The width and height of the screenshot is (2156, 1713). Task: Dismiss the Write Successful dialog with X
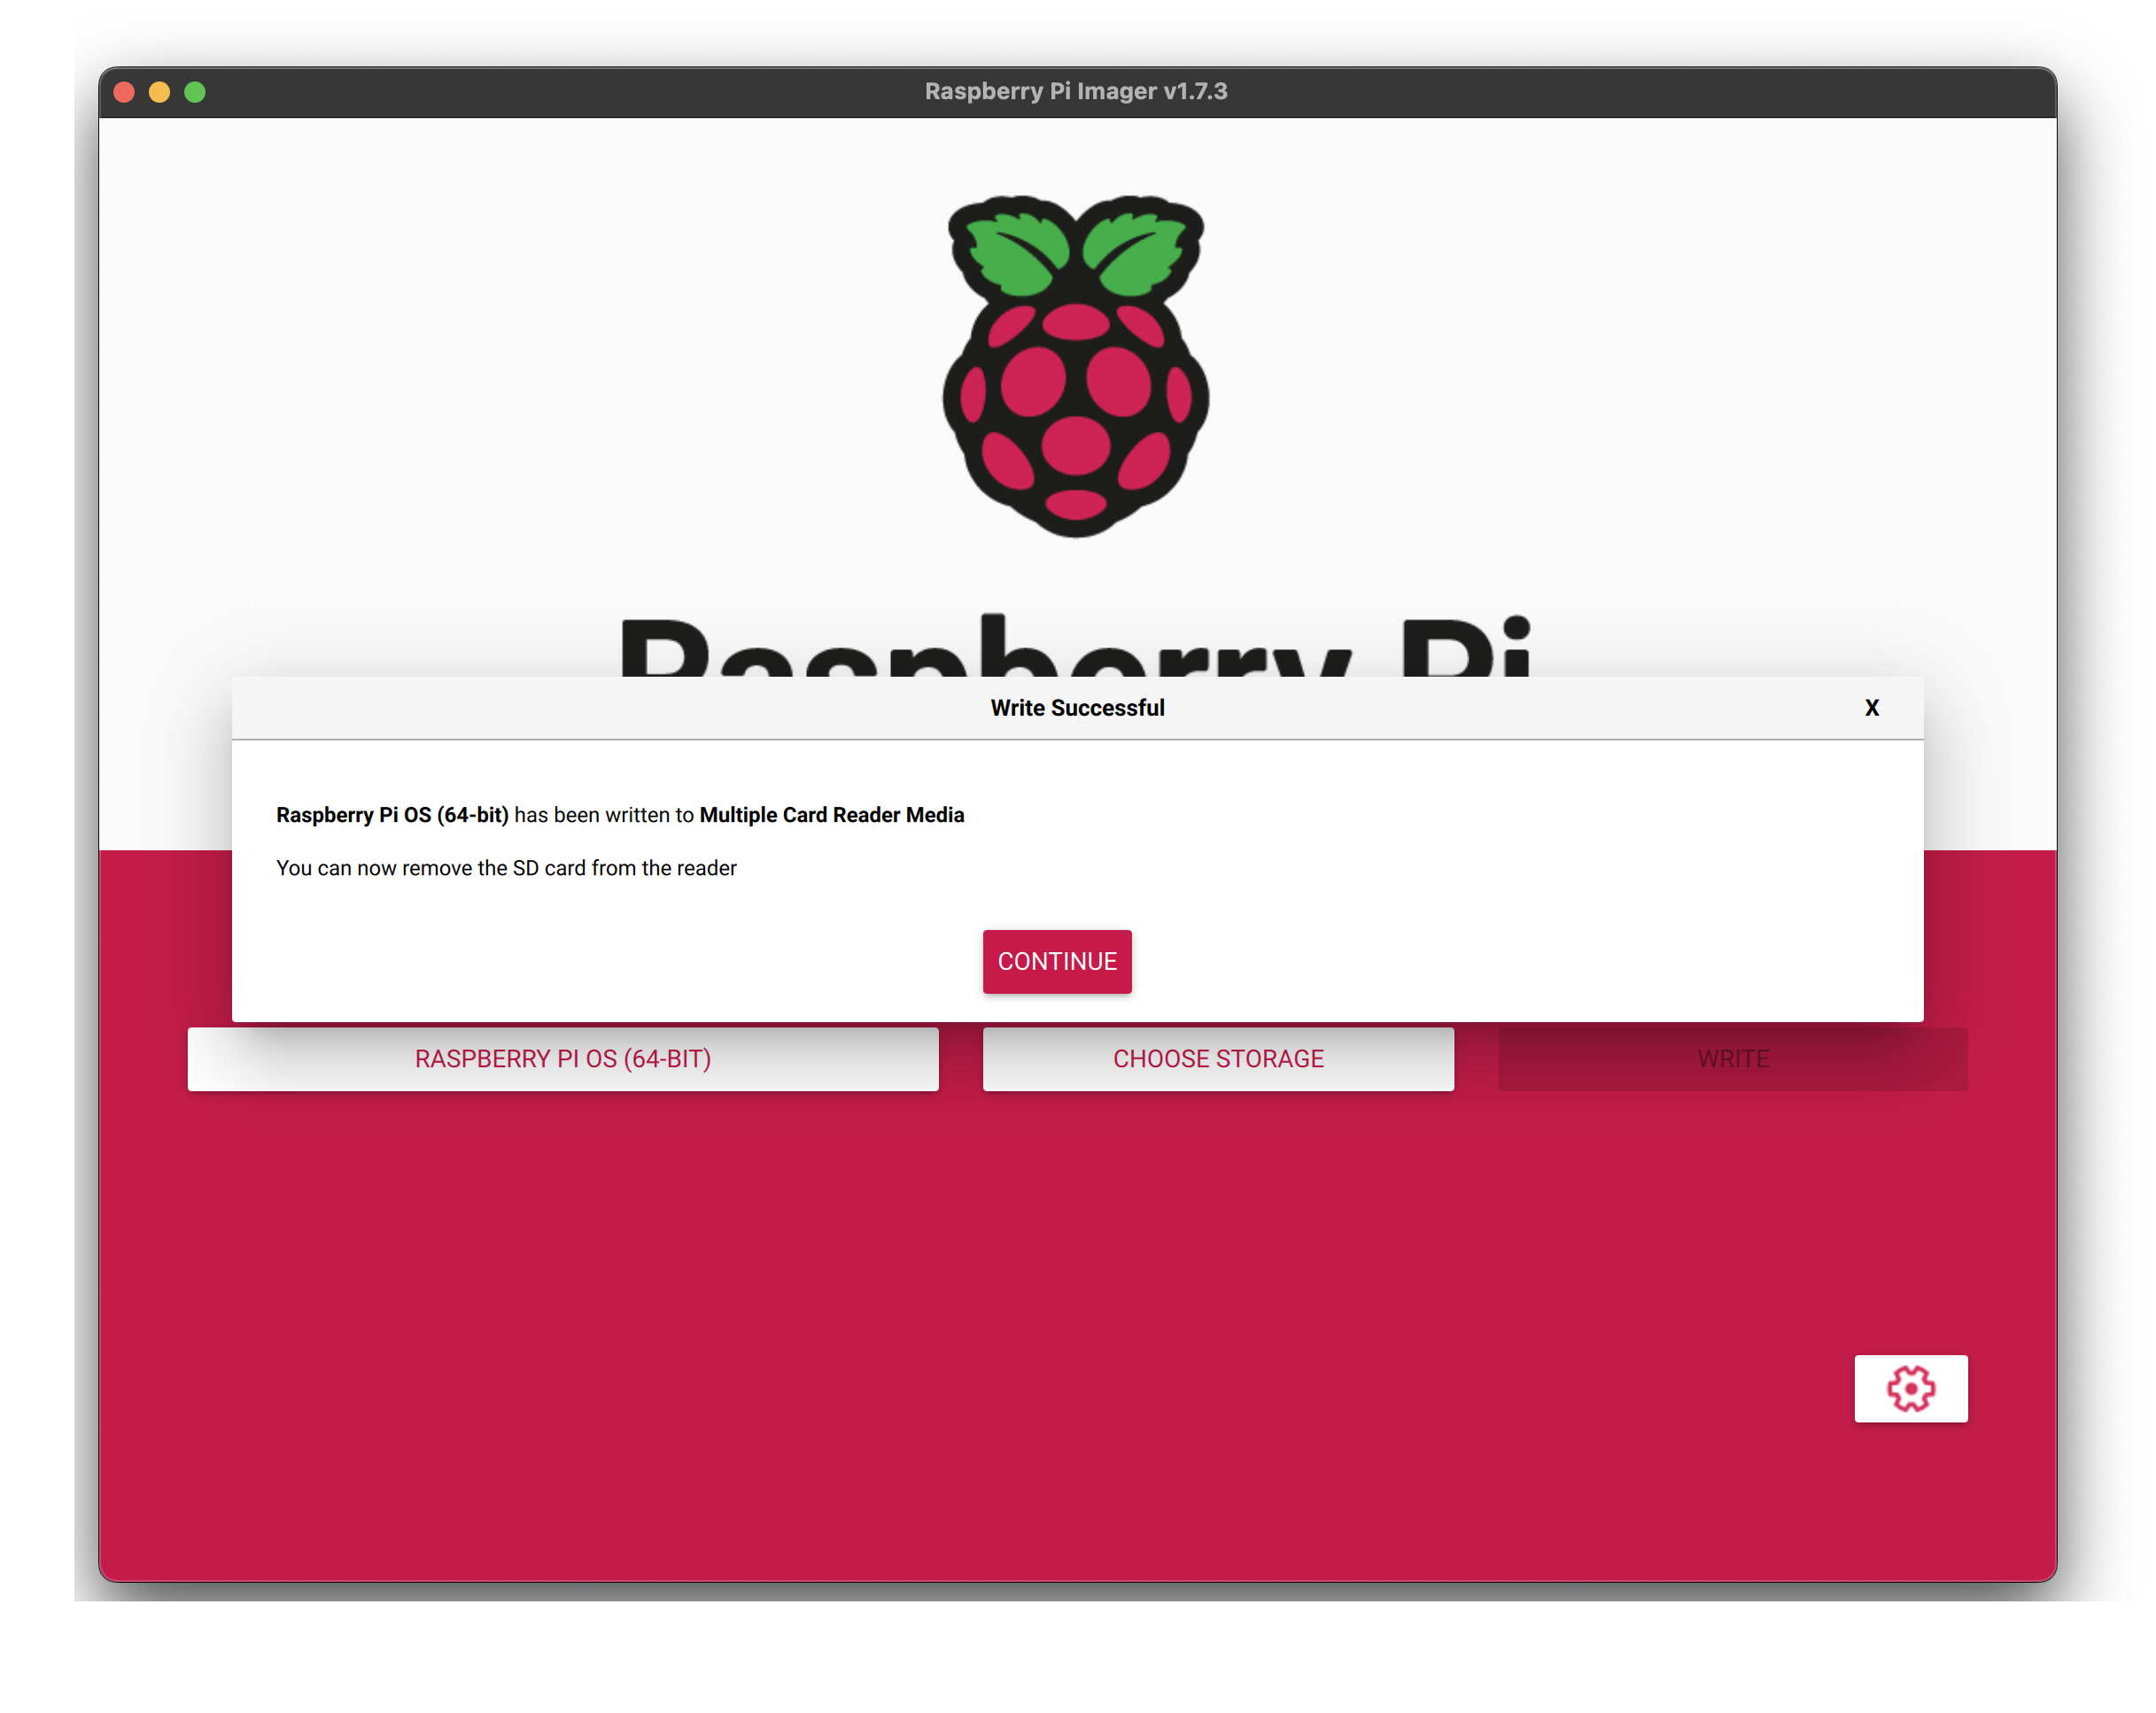pos(1871,707)
